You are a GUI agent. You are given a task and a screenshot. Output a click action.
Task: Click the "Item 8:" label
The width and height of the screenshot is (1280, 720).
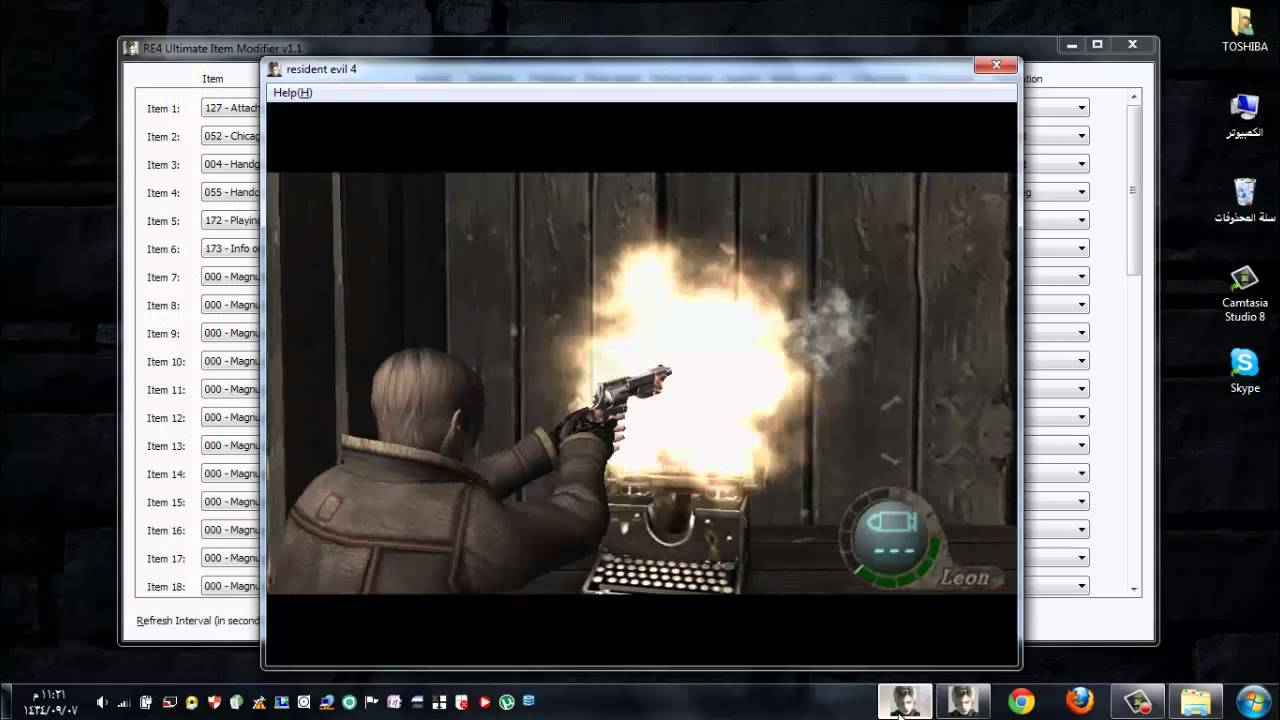[163, 305]
